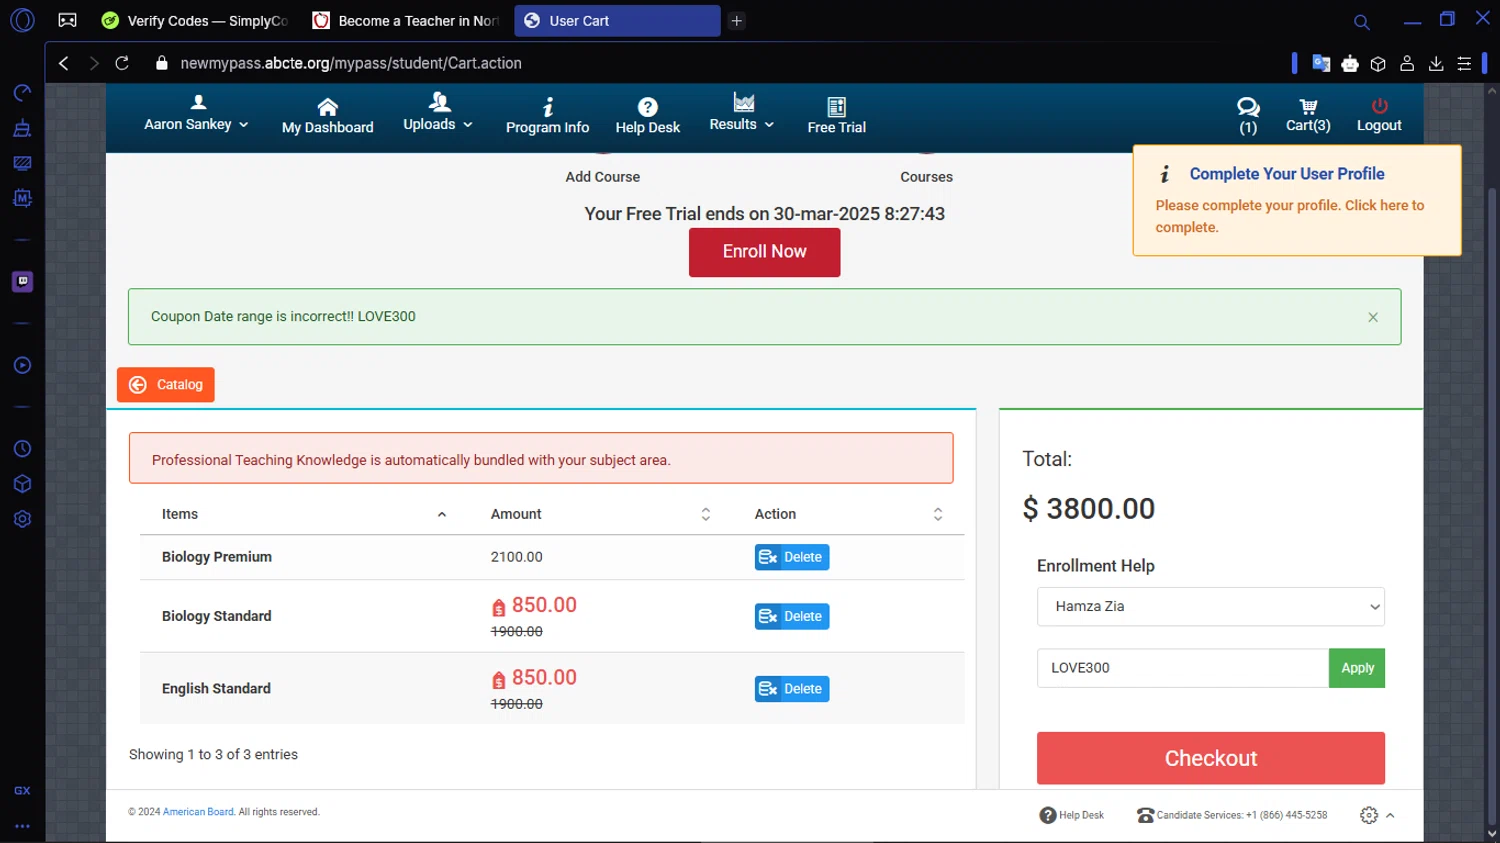
Task: Click the Courses step label
Action: (x=926, y=177)
